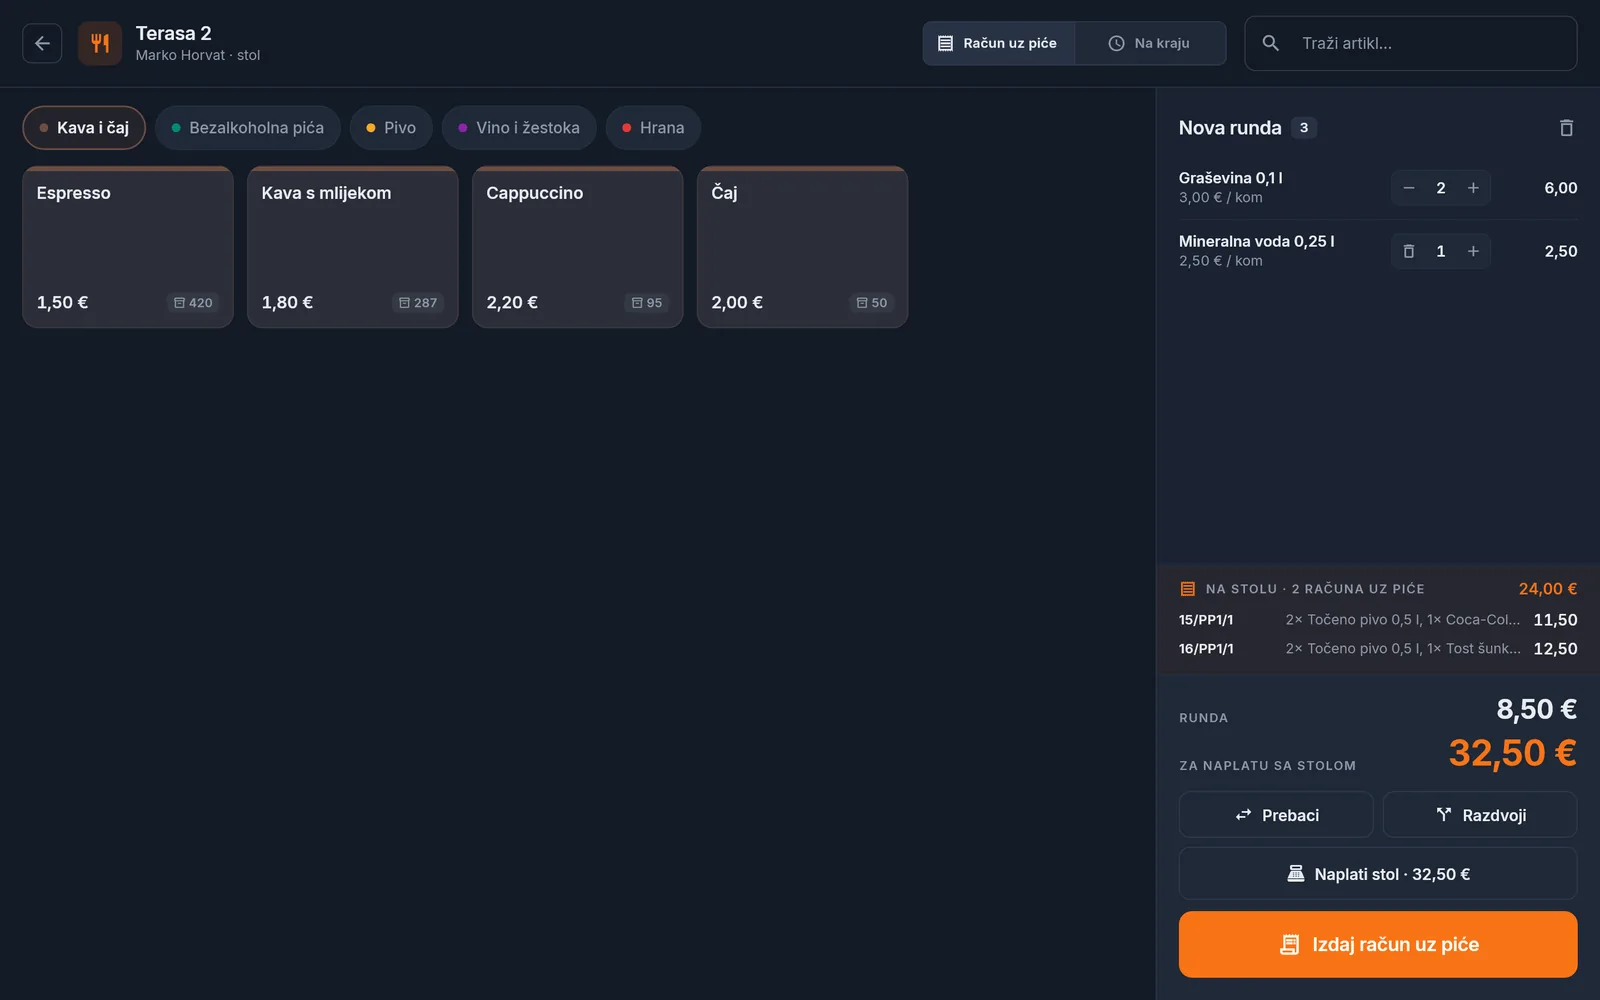Image resolution: width=1600 pixels, height=1000 pixels.
Task: Click the Mineralna voda 0,25 l item name
Action: 1256,241
